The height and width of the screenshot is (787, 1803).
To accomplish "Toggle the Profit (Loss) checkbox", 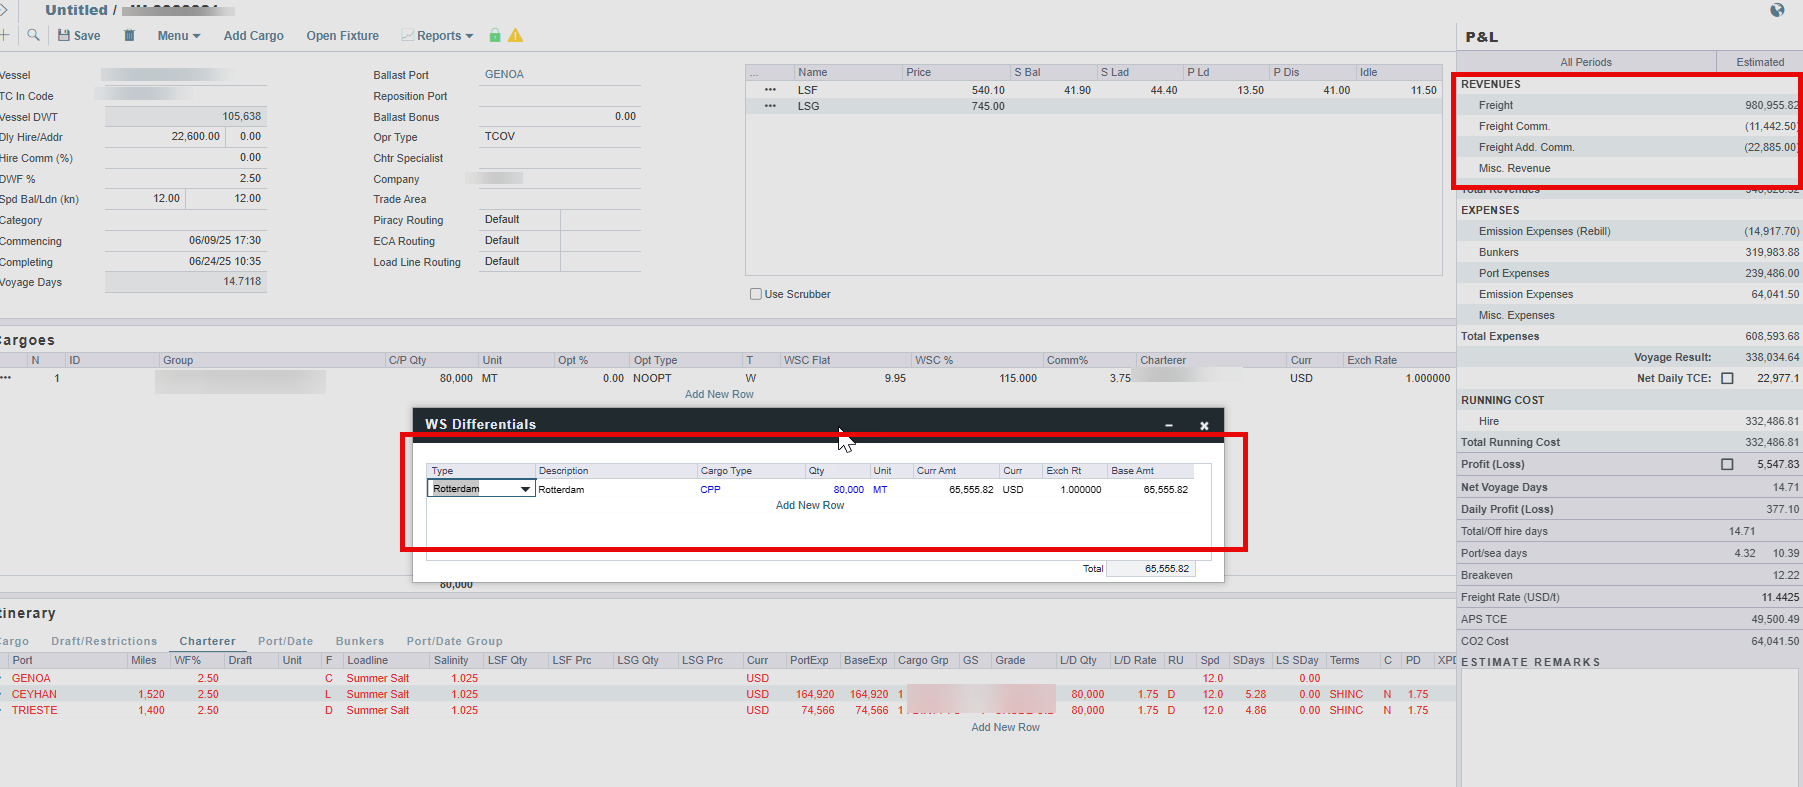I will pos(1727,464).
